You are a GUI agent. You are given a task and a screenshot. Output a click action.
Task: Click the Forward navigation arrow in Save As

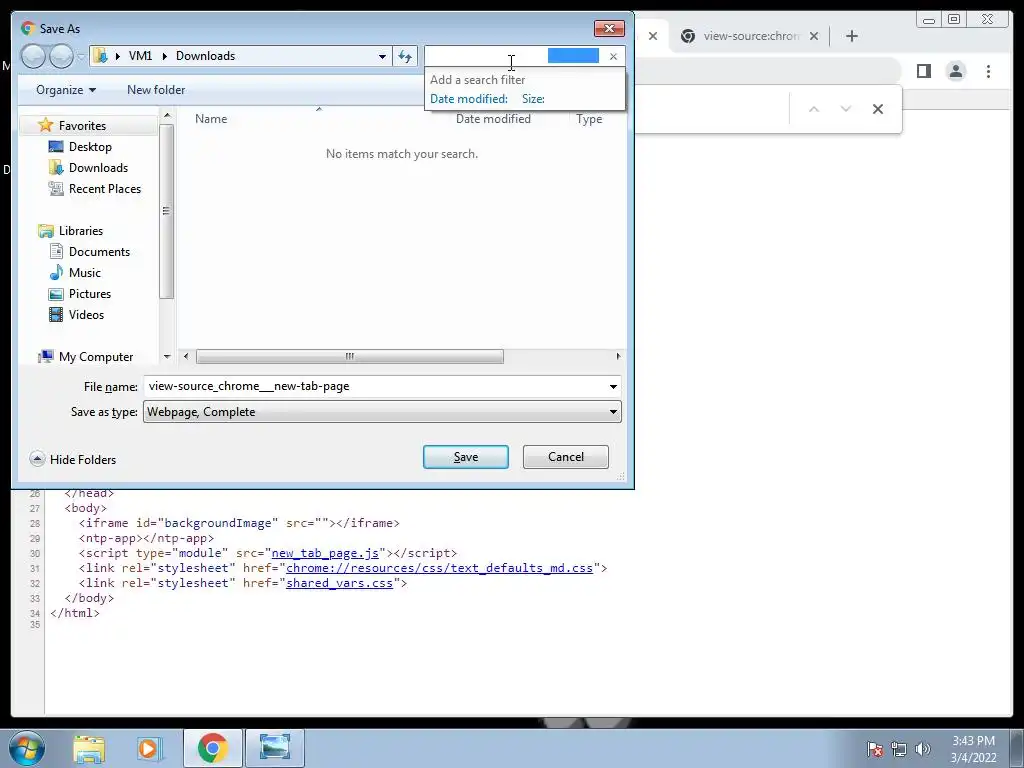pos(61,56)
